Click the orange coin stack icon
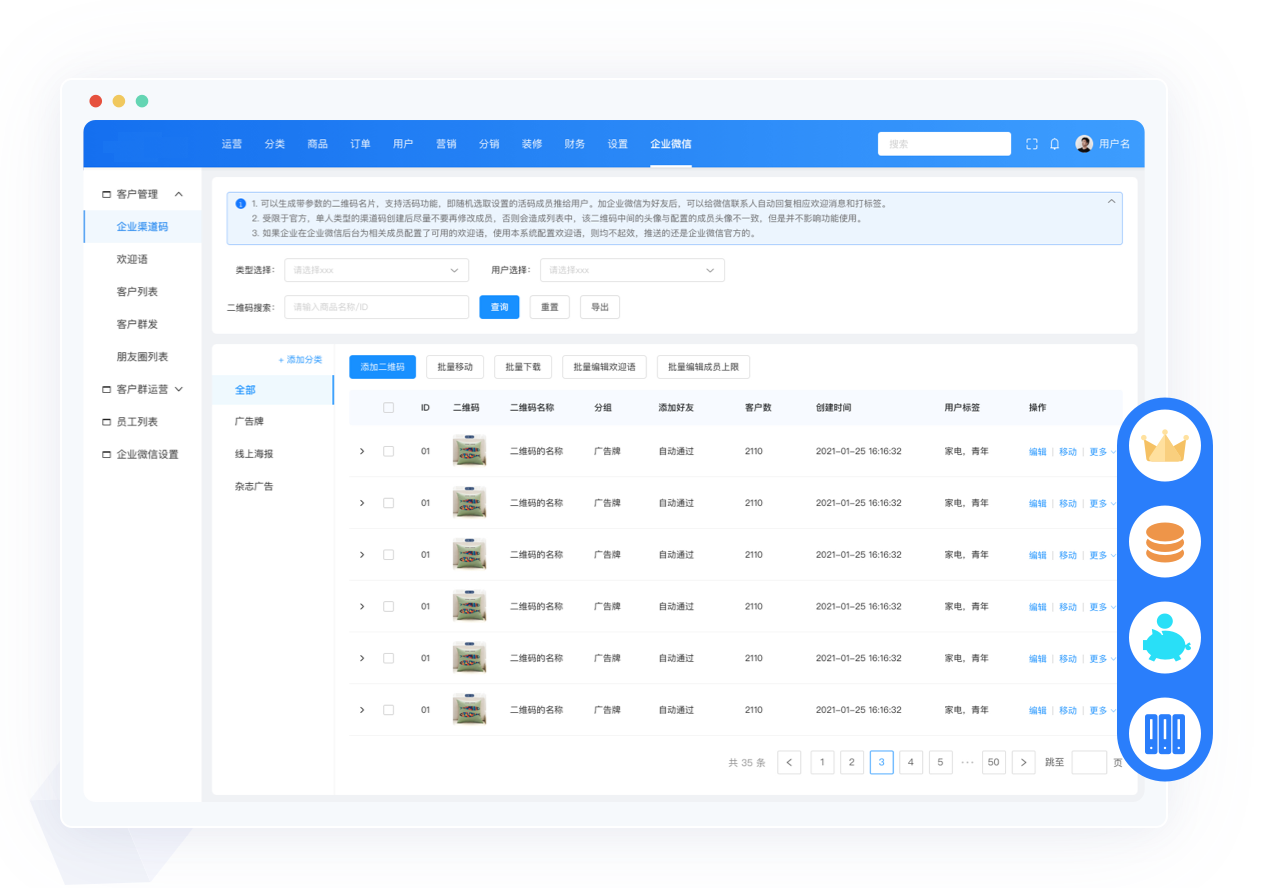The height and width of the screenshot is (888, 1282). pyautogui.click(x=1164, y=541)
